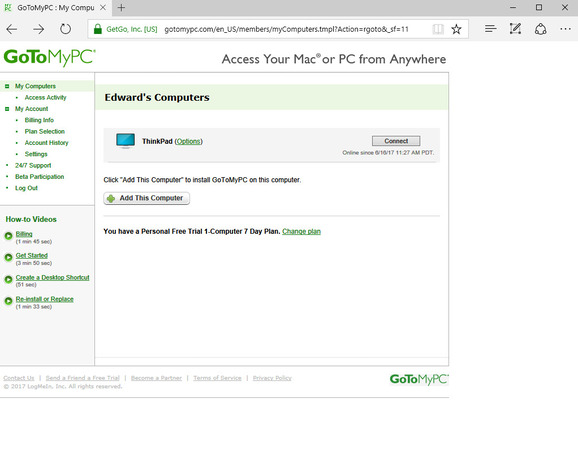Click the footer GoToMyPC logo
The width and height of the screenshot is (578, 450).
point(419,379)
